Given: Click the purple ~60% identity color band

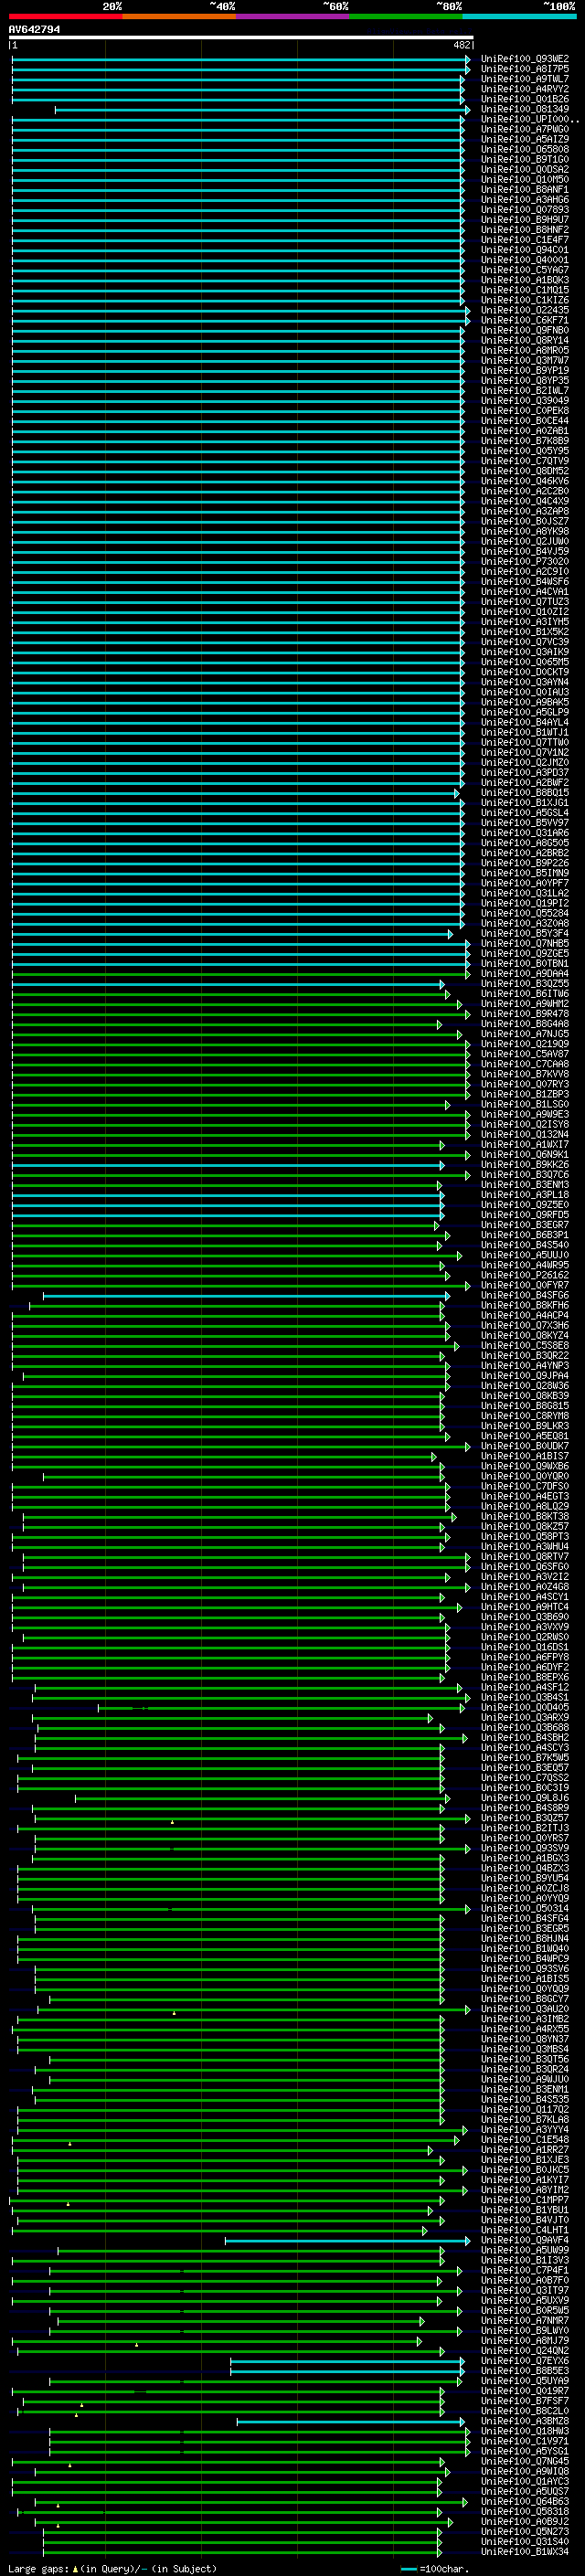Looking at the screenshot, I should [x=293, y=16].
